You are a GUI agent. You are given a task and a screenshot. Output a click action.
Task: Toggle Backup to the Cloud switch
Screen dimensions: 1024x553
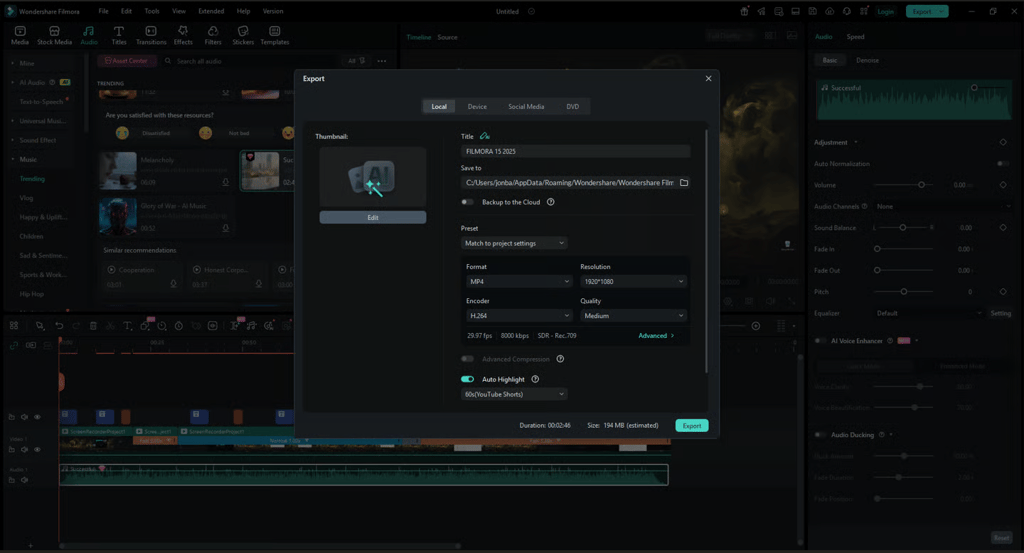pos(468,202)
